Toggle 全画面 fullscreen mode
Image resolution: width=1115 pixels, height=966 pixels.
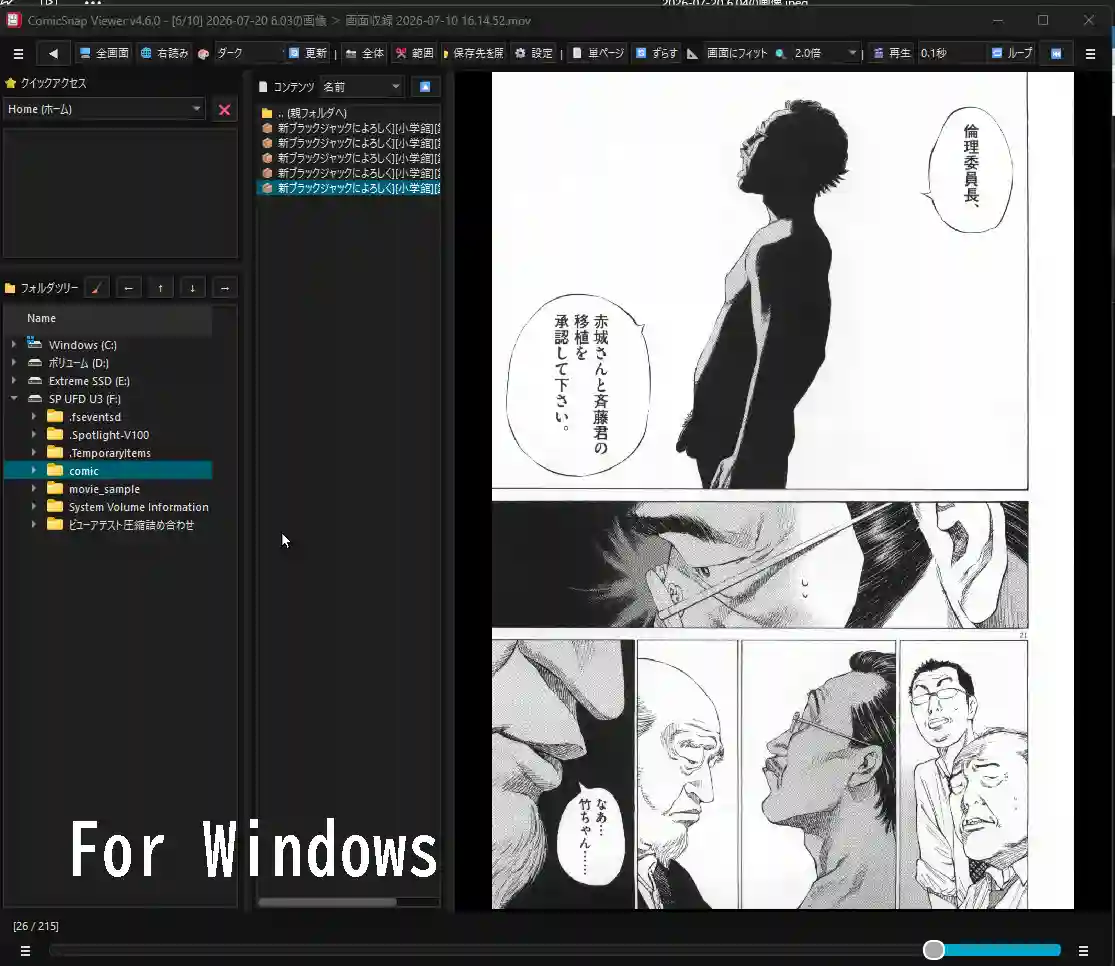pos(104,53)
